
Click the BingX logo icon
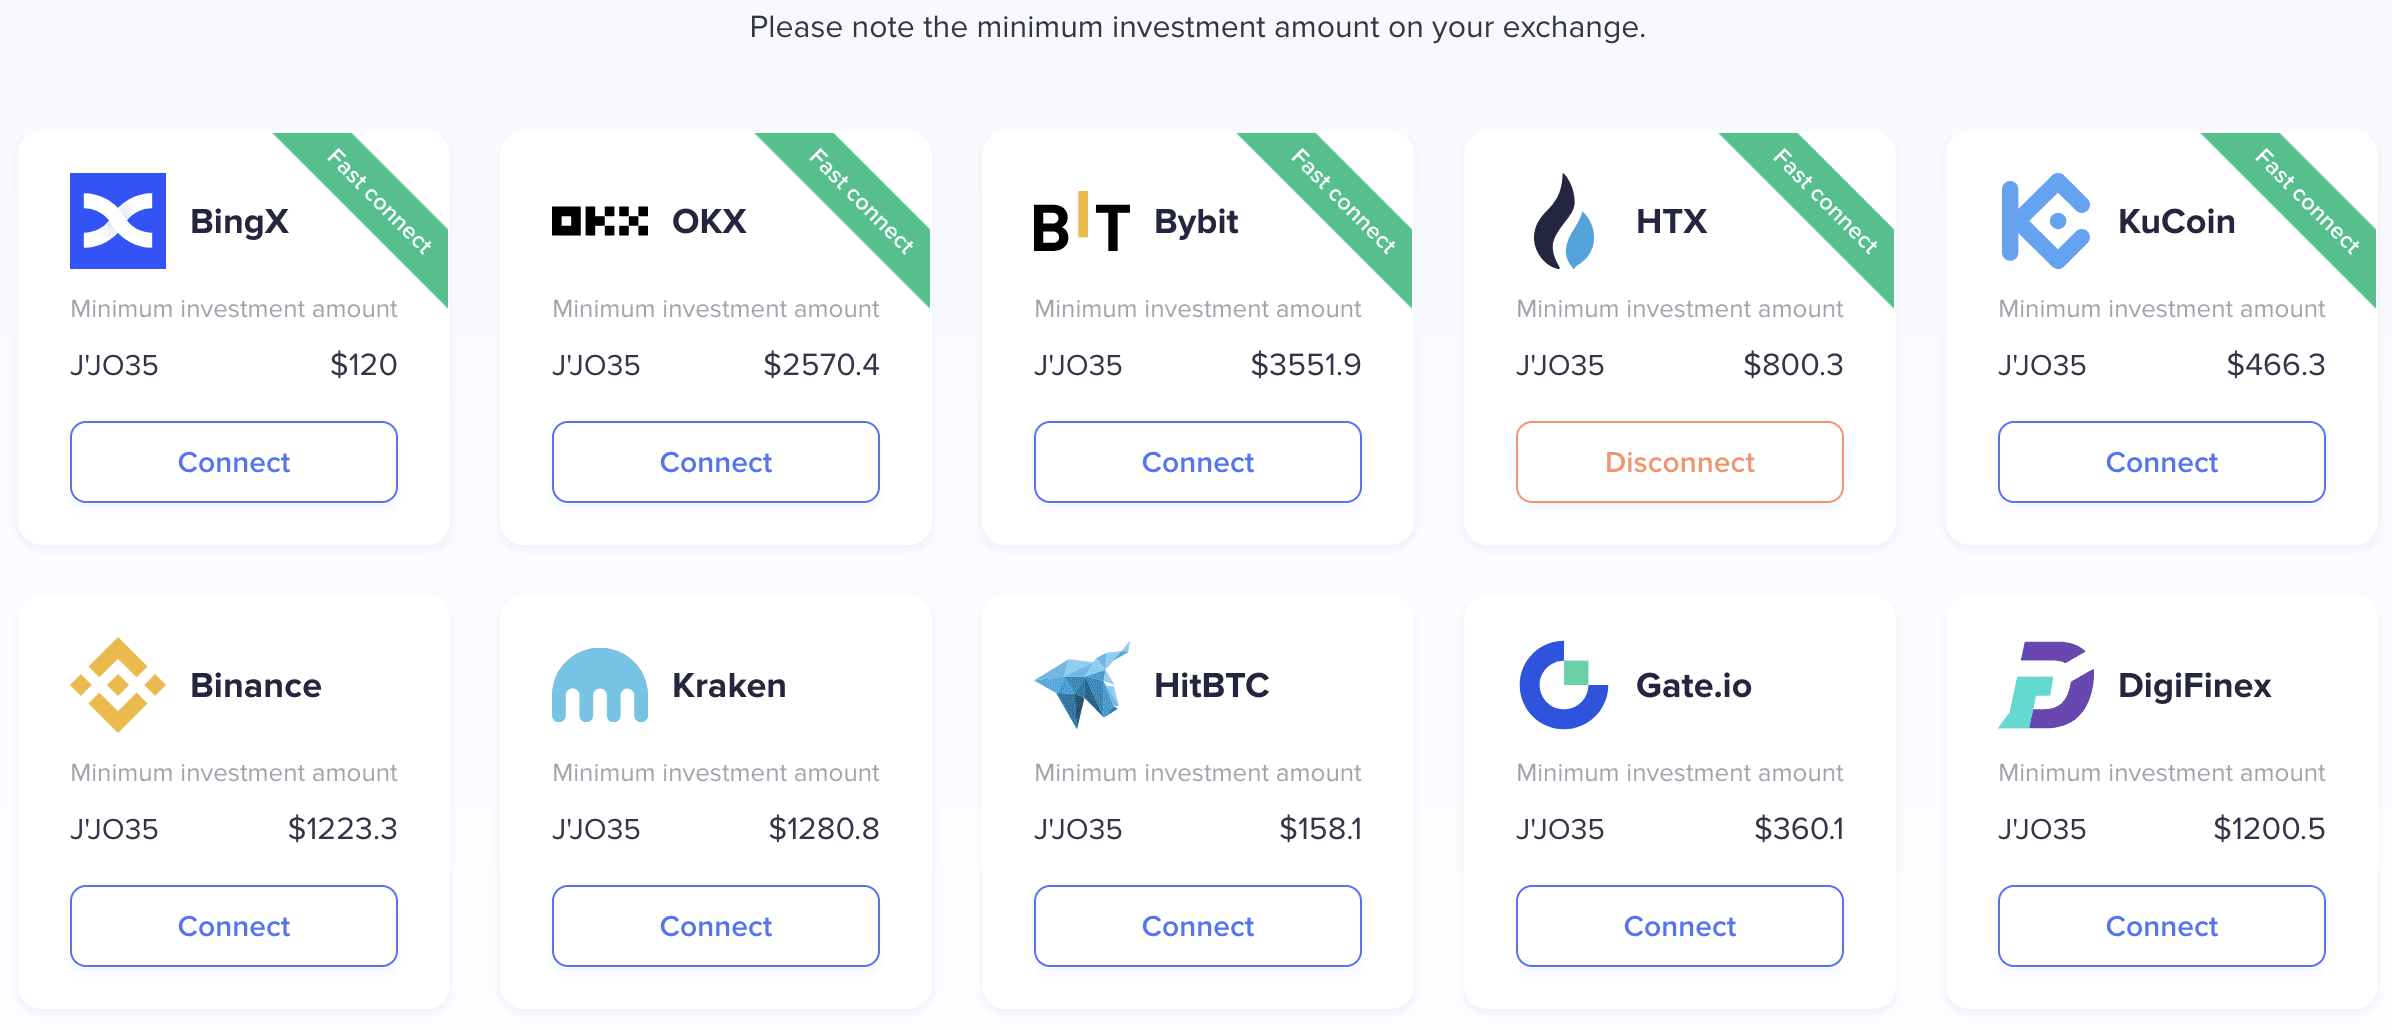[x=118, y=221]
